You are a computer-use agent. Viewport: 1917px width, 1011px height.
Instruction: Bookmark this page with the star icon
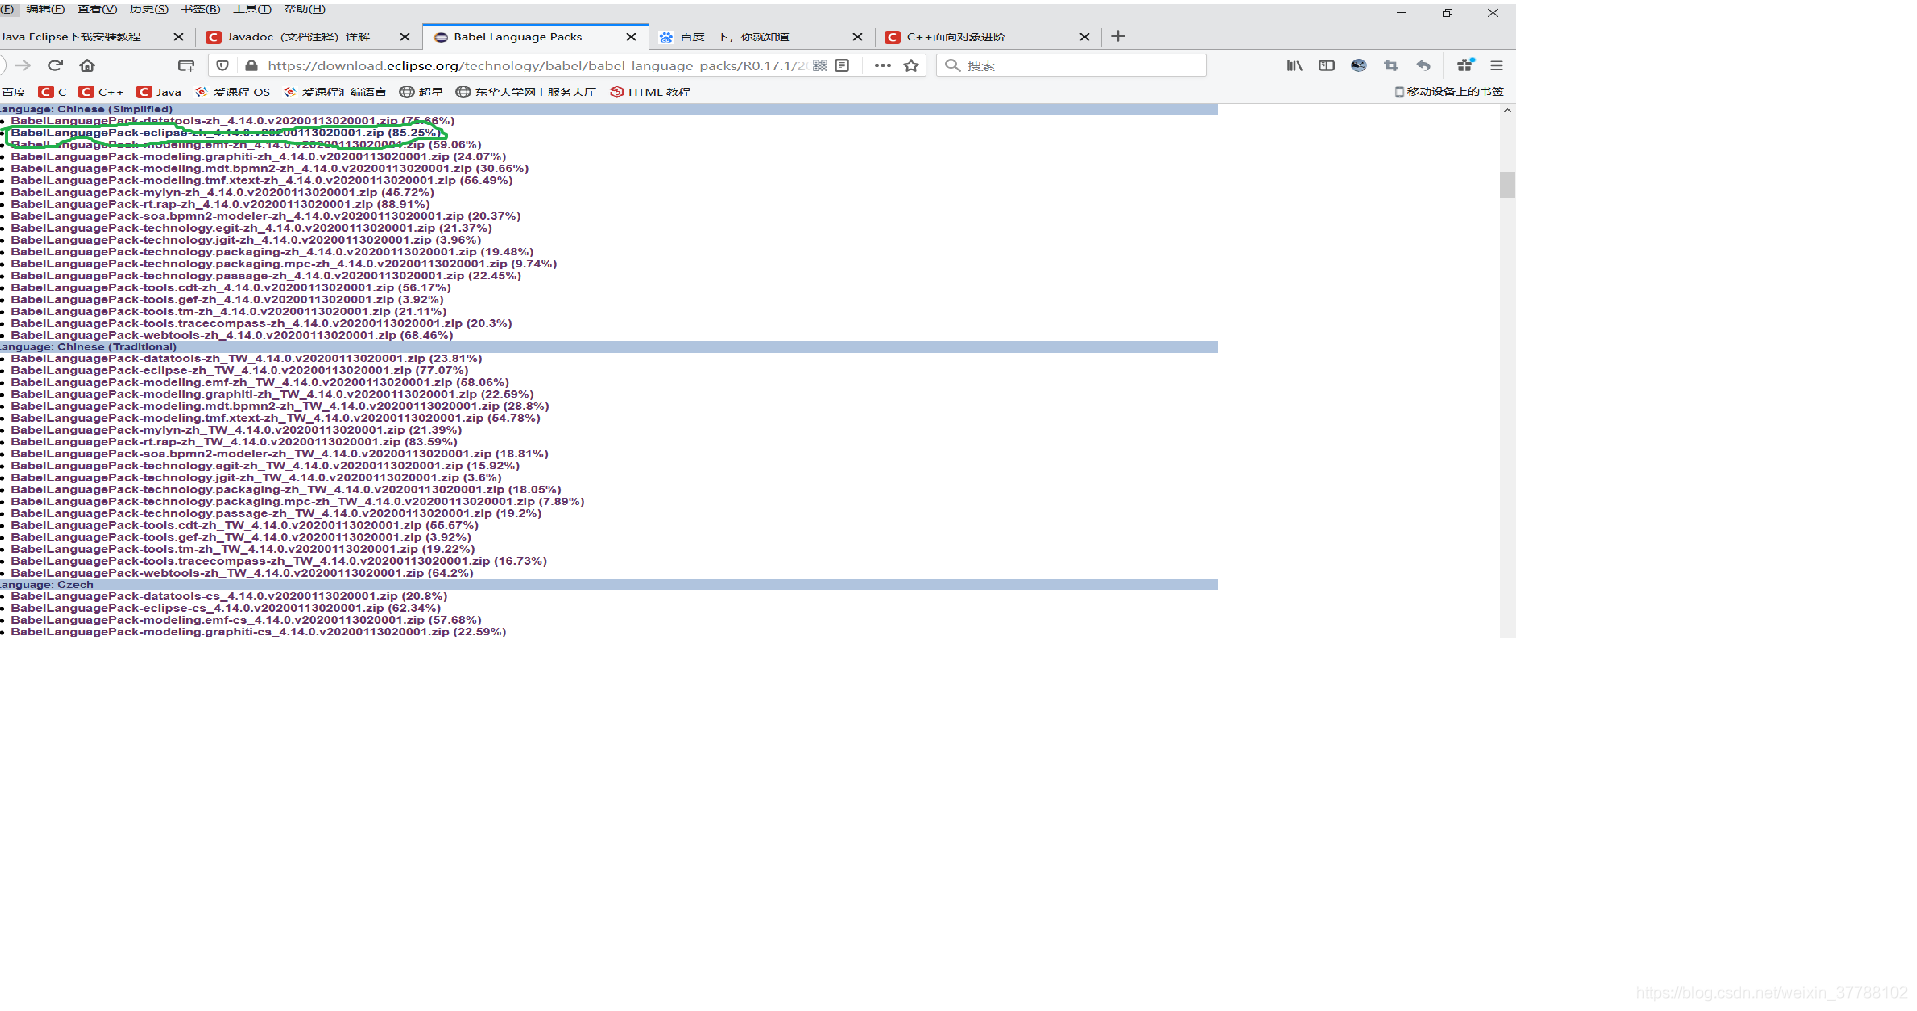click(911, 65)
